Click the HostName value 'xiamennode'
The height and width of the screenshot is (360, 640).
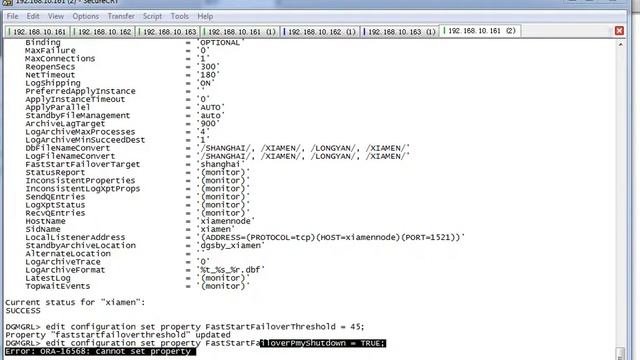[x=226, y=221]
